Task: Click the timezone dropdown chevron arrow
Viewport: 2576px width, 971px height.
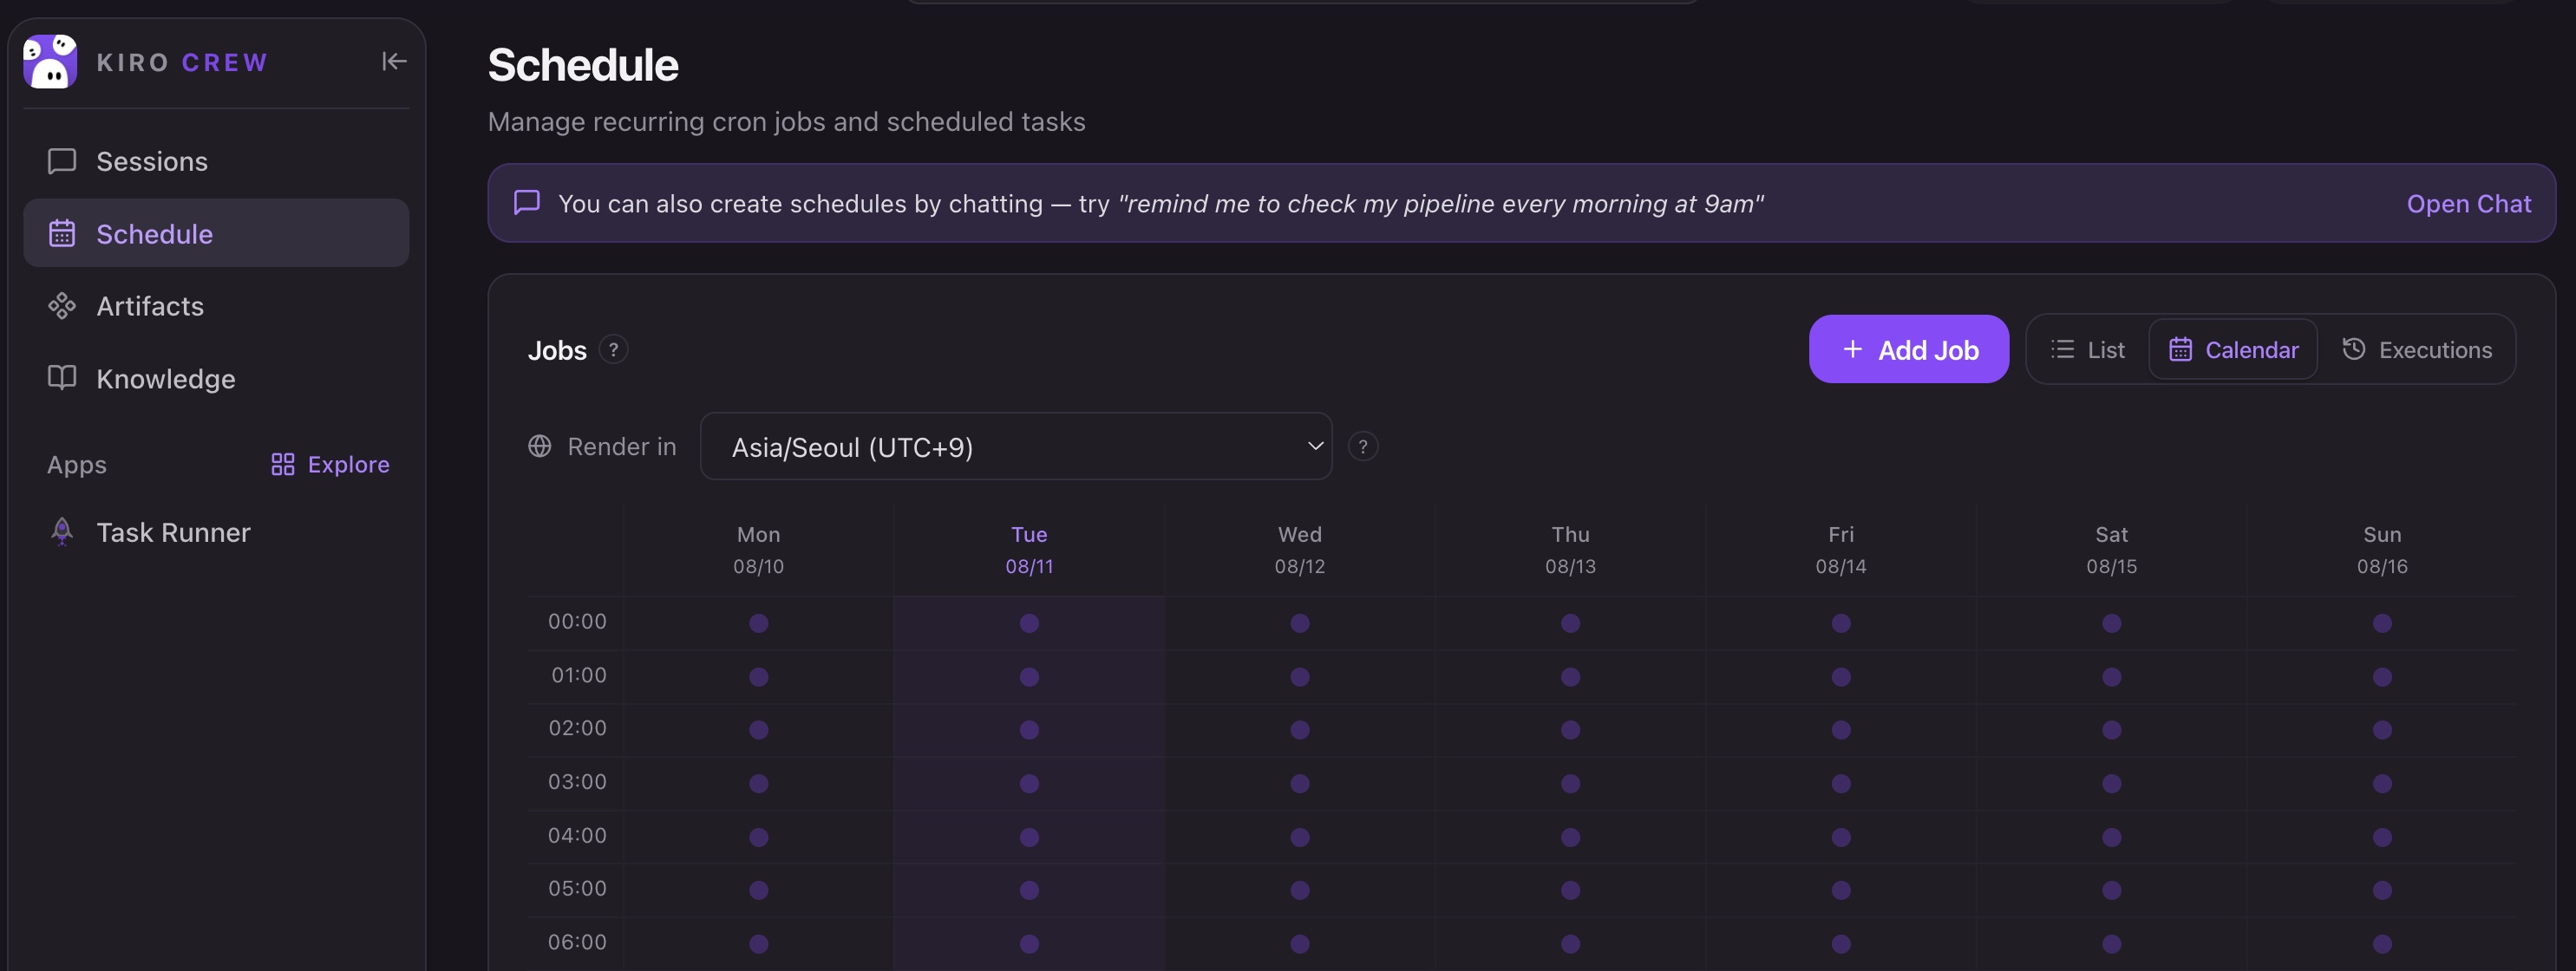Action: pyautogui.click(x=1315, y=447)
